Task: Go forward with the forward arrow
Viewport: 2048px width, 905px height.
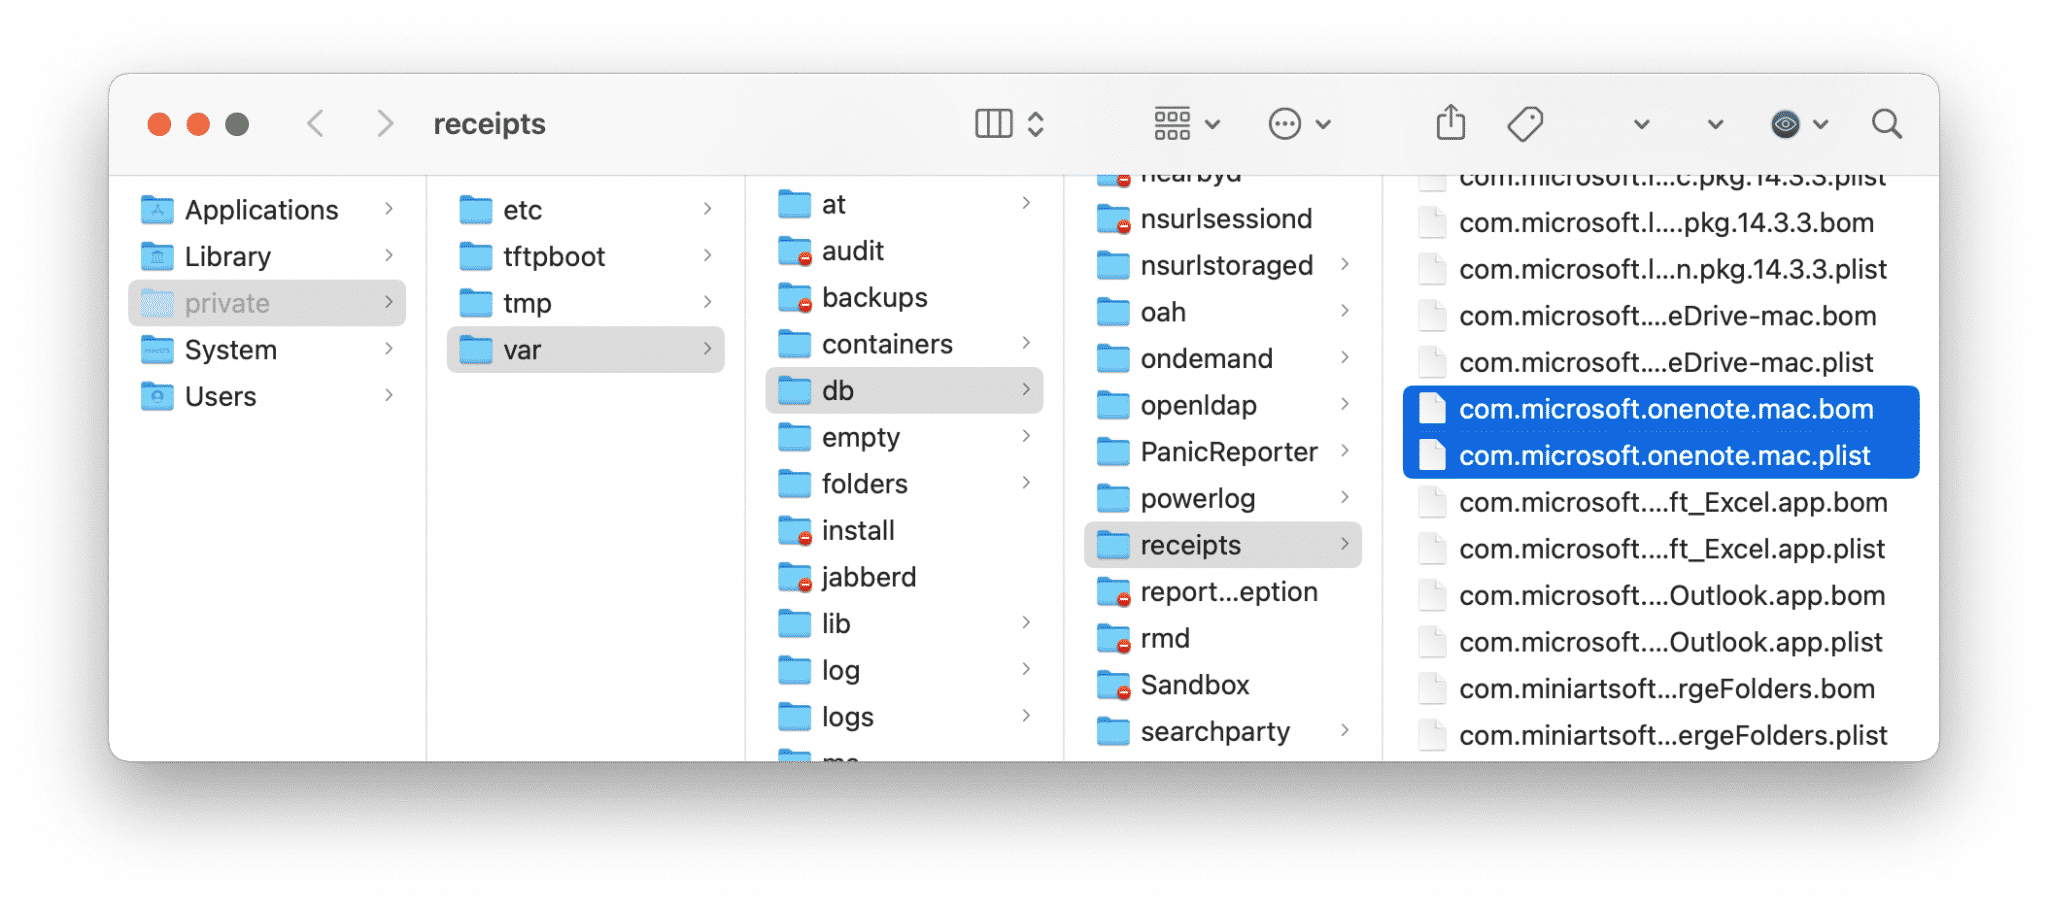Action: 385,124
